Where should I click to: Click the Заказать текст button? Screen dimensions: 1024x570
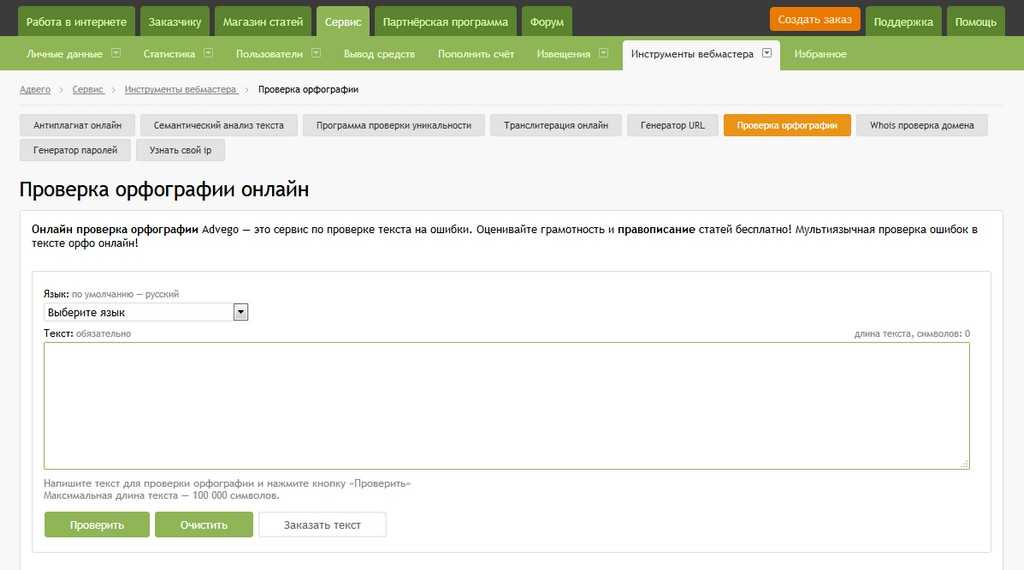322,525
